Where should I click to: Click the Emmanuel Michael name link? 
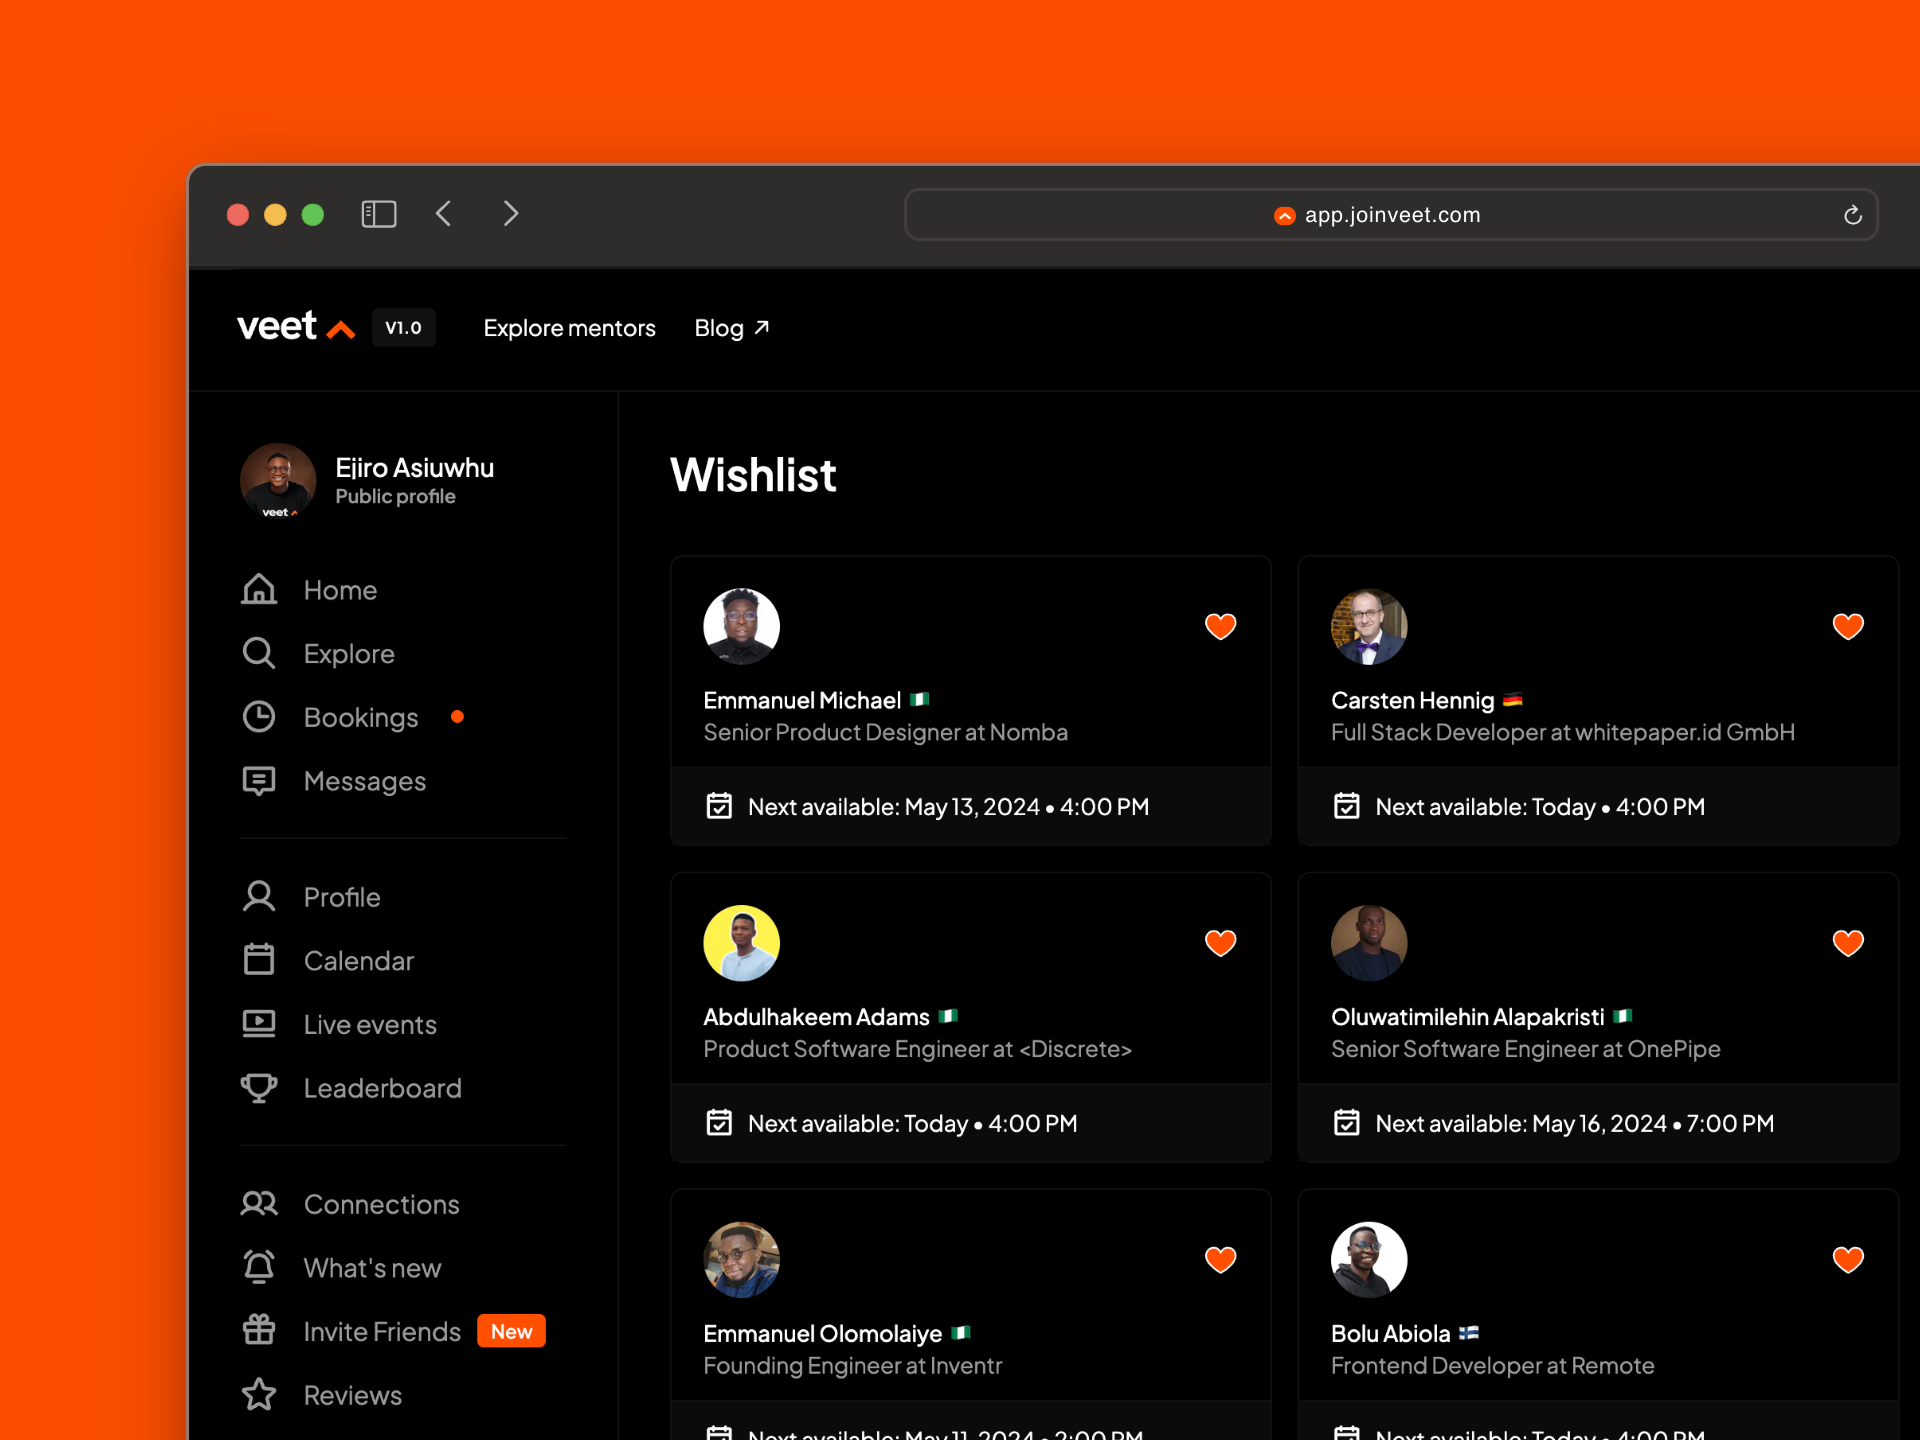802,700
